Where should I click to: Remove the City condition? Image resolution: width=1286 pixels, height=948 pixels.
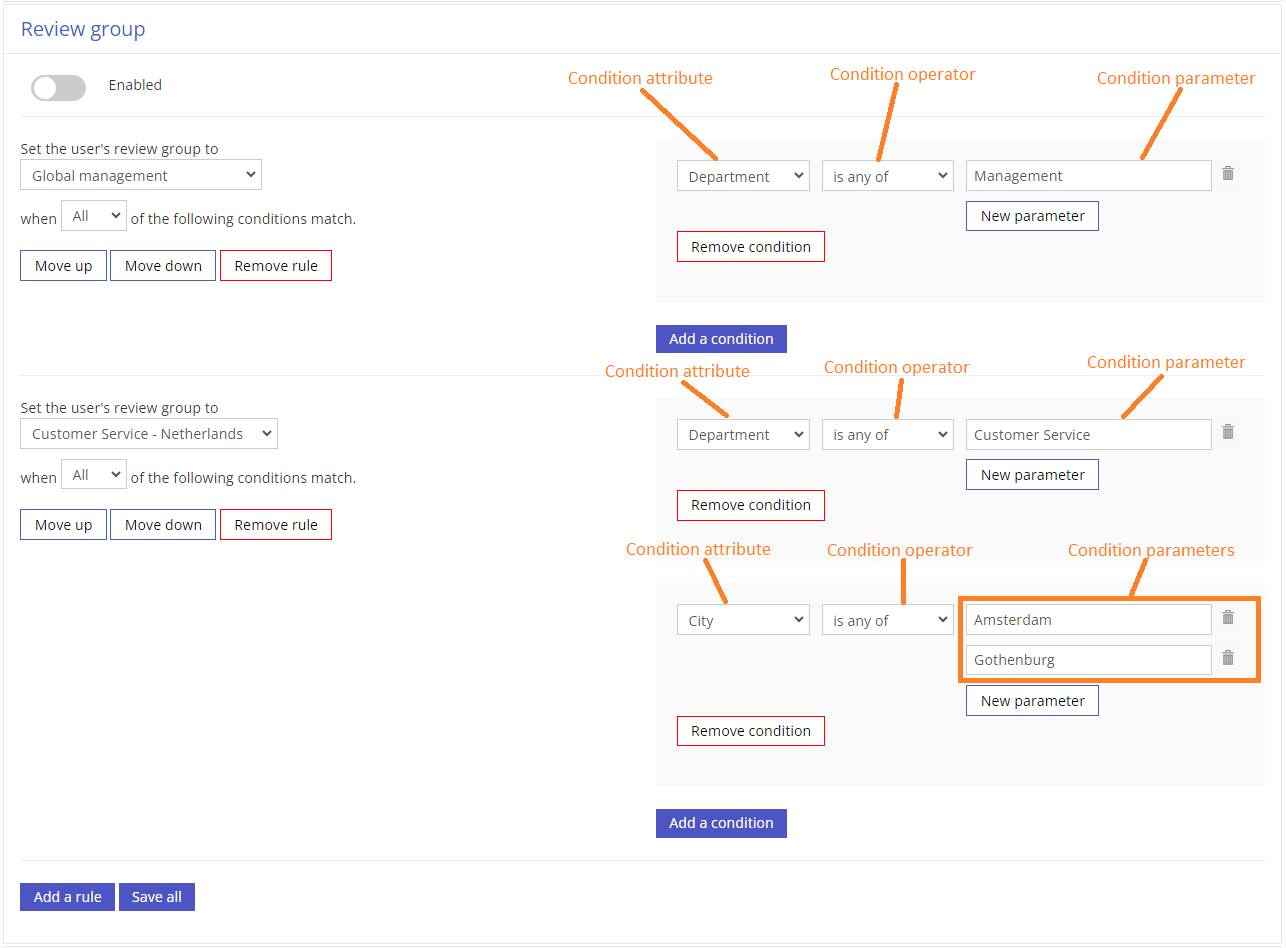coord(750,731)
